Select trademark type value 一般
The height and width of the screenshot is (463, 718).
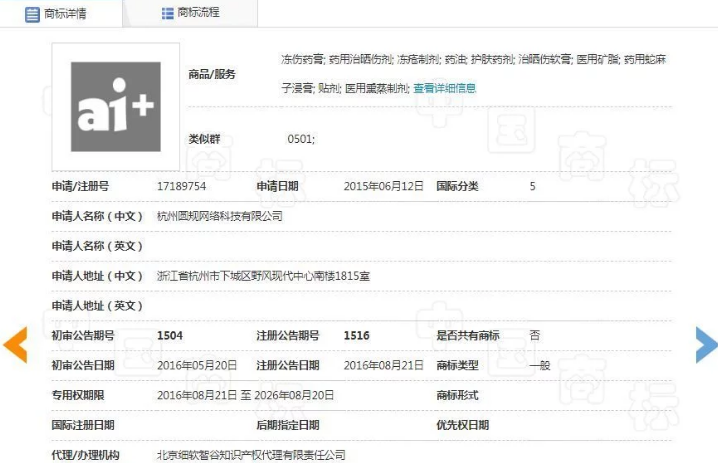[x=539, y=365]
